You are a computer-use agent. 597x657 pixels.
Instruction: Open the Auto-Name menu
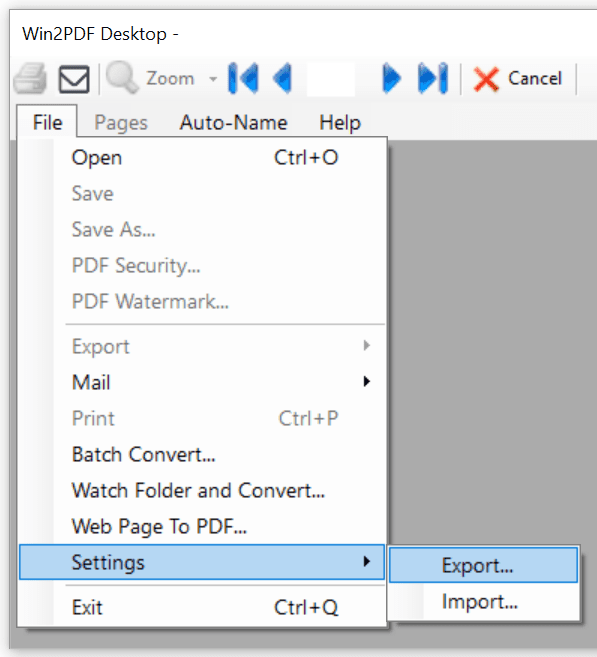(233, 123)
